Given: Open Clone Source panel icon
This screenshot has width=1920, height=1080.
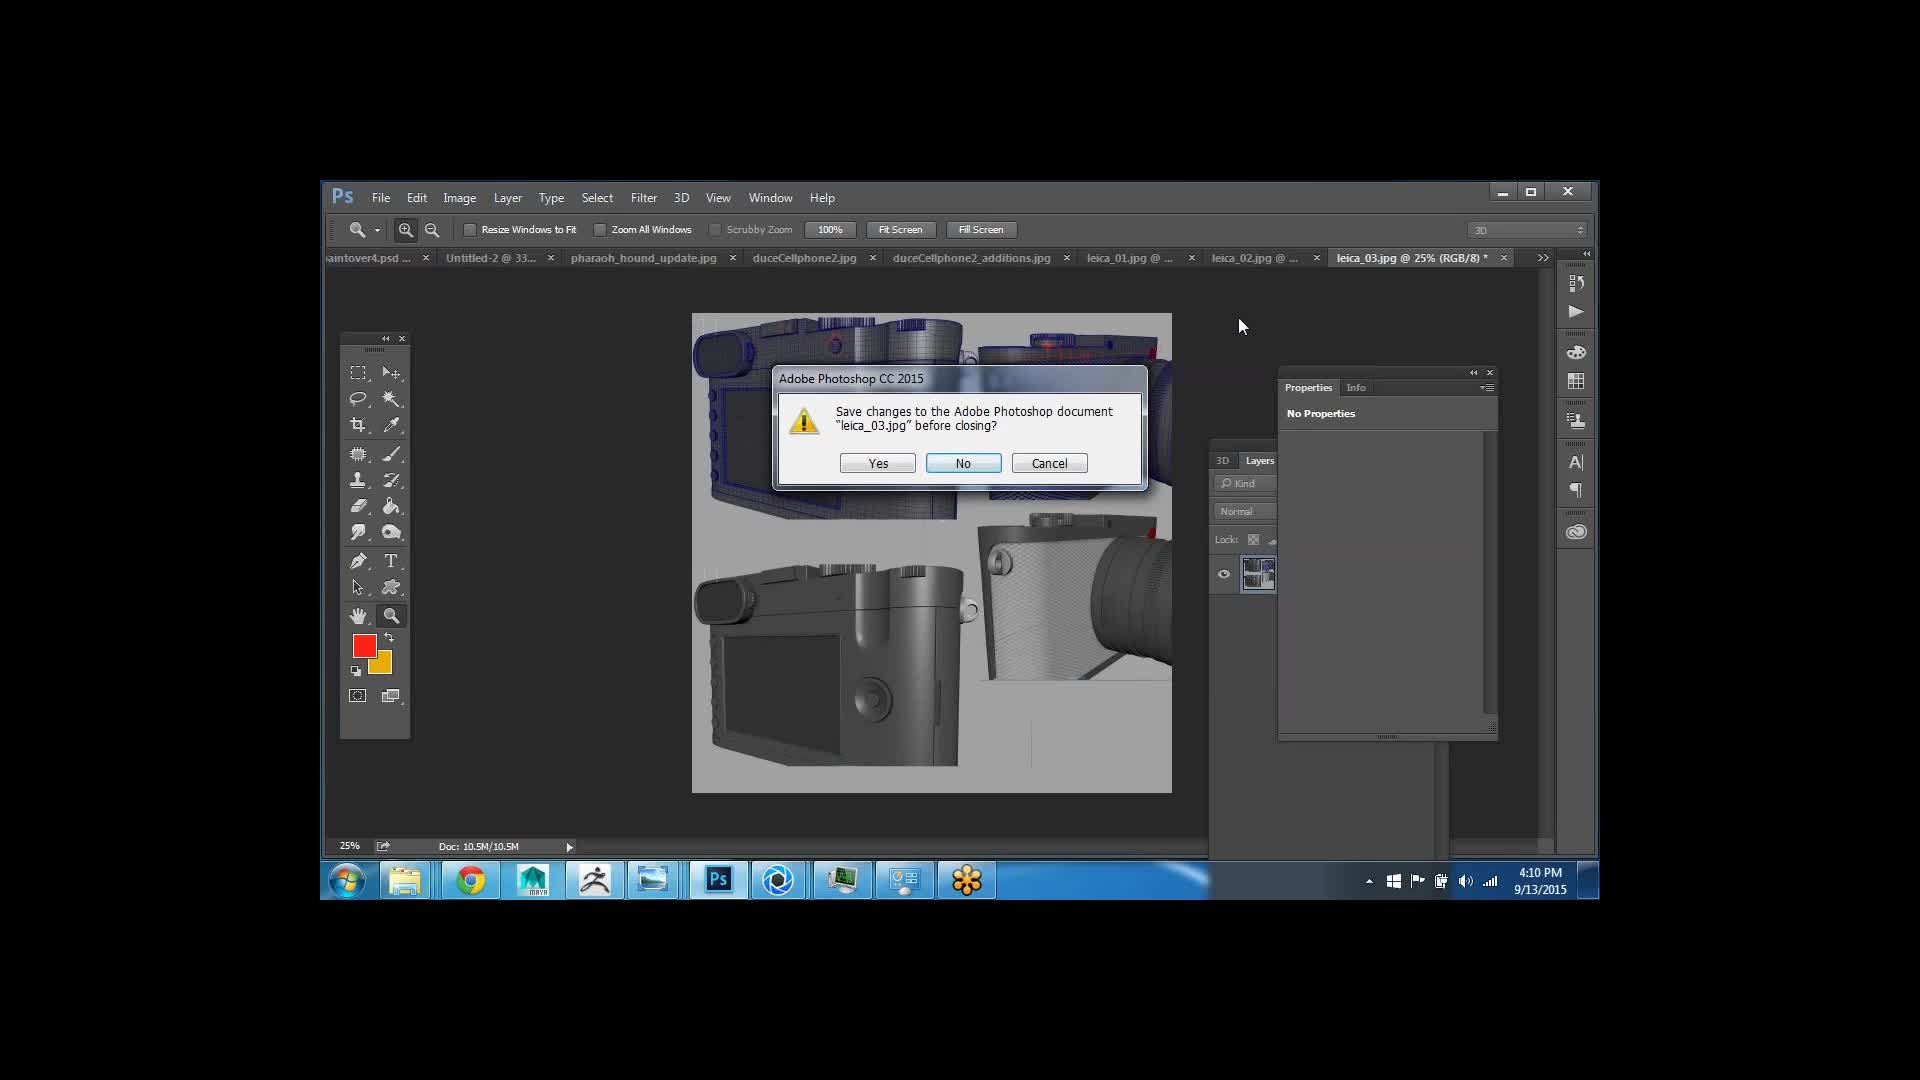Looking at the screenshot, I should (1576, 421).
